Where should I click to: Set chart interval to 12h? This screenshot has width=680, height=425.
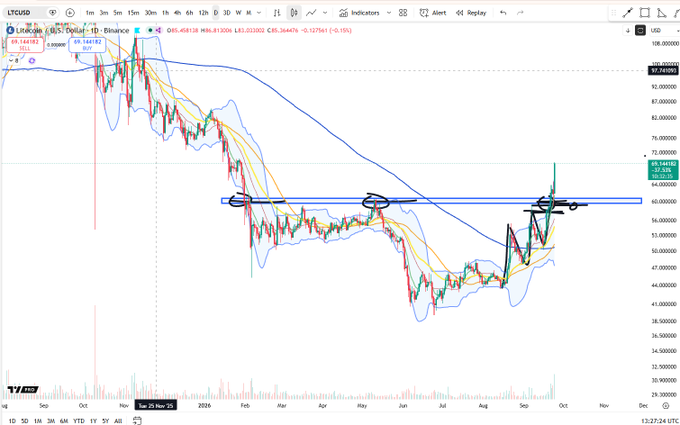click(x=203, y=13)
